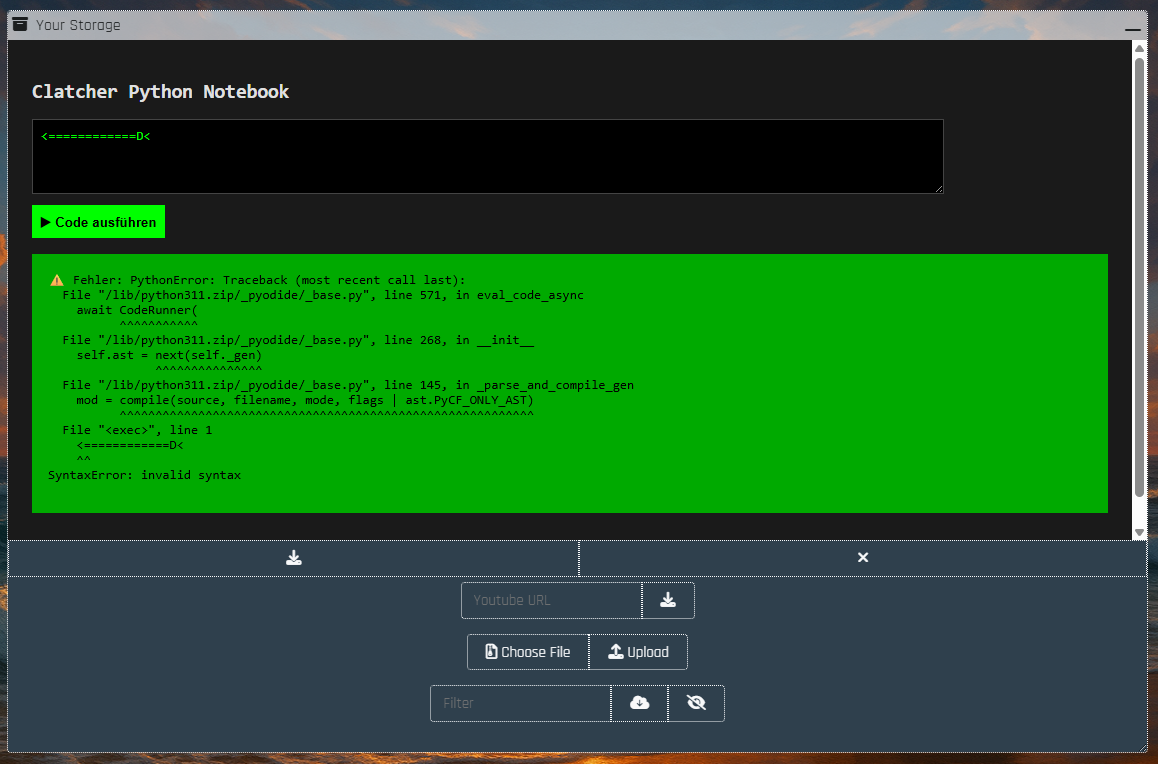Click inside the Python code editor textarea
1158x764 pixels.
coord(487,156)
